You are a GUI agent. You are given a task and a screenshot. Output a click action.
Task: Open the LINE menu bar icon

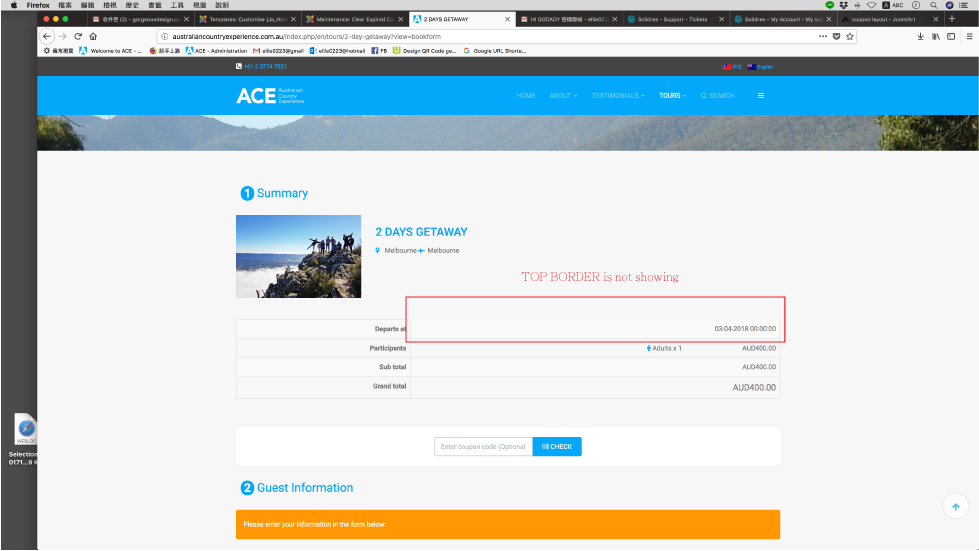pyautogui.click(x=830, y=5)
